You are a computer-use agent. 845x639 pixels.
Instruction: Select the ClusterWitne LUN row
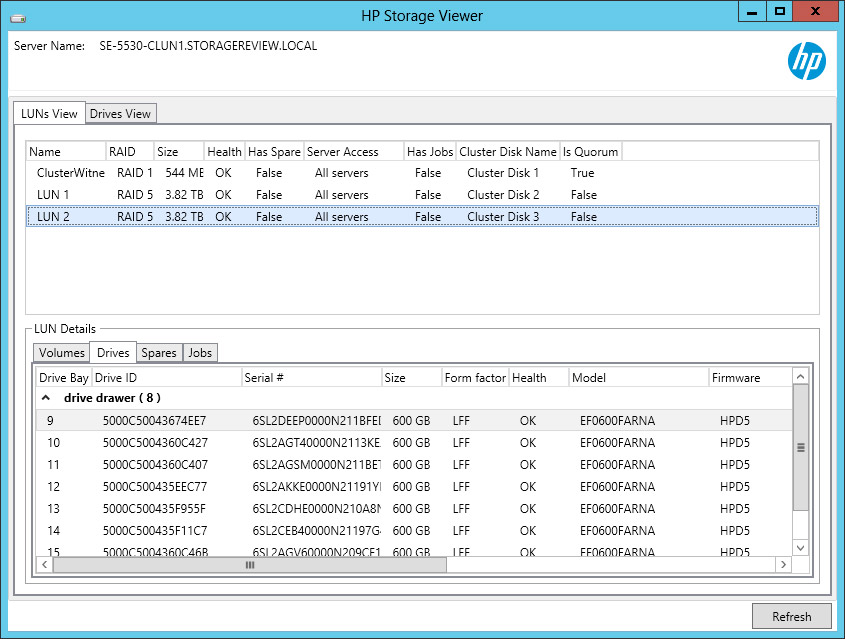(x=422, y=173)
